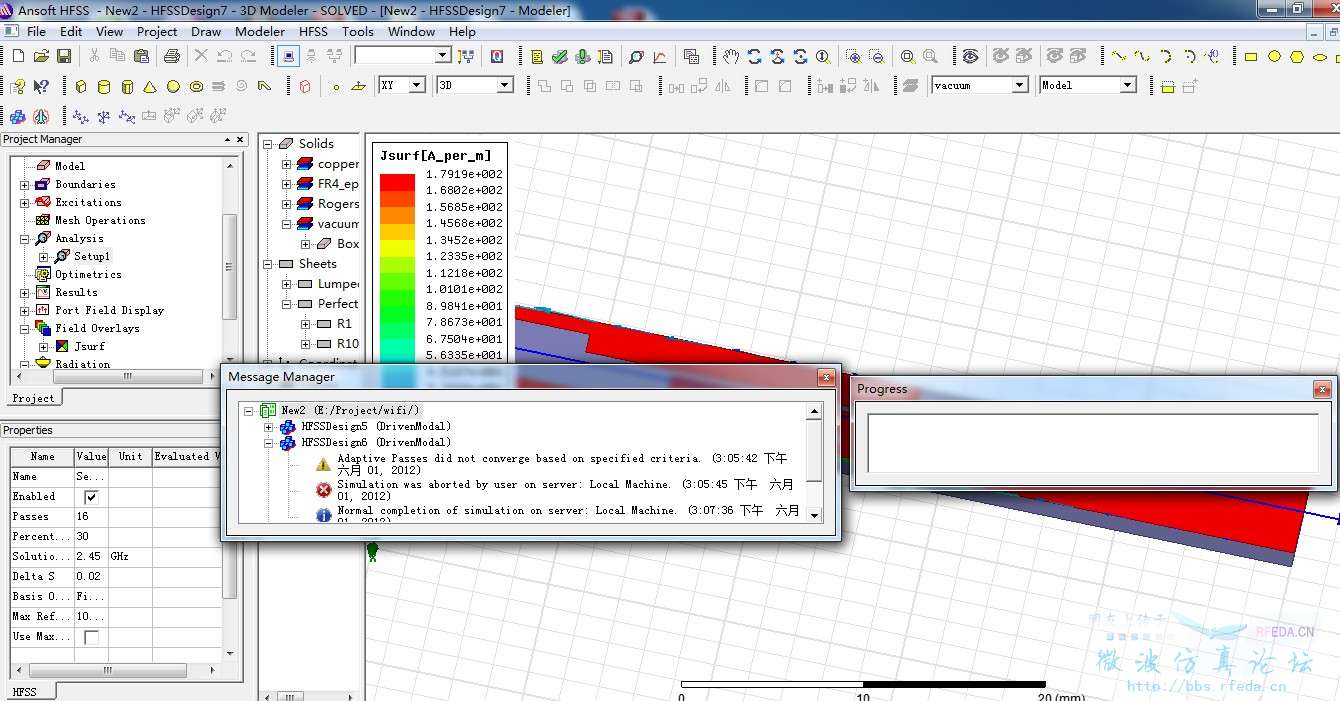Expand the Results node in Project Manager

point(25,293)
